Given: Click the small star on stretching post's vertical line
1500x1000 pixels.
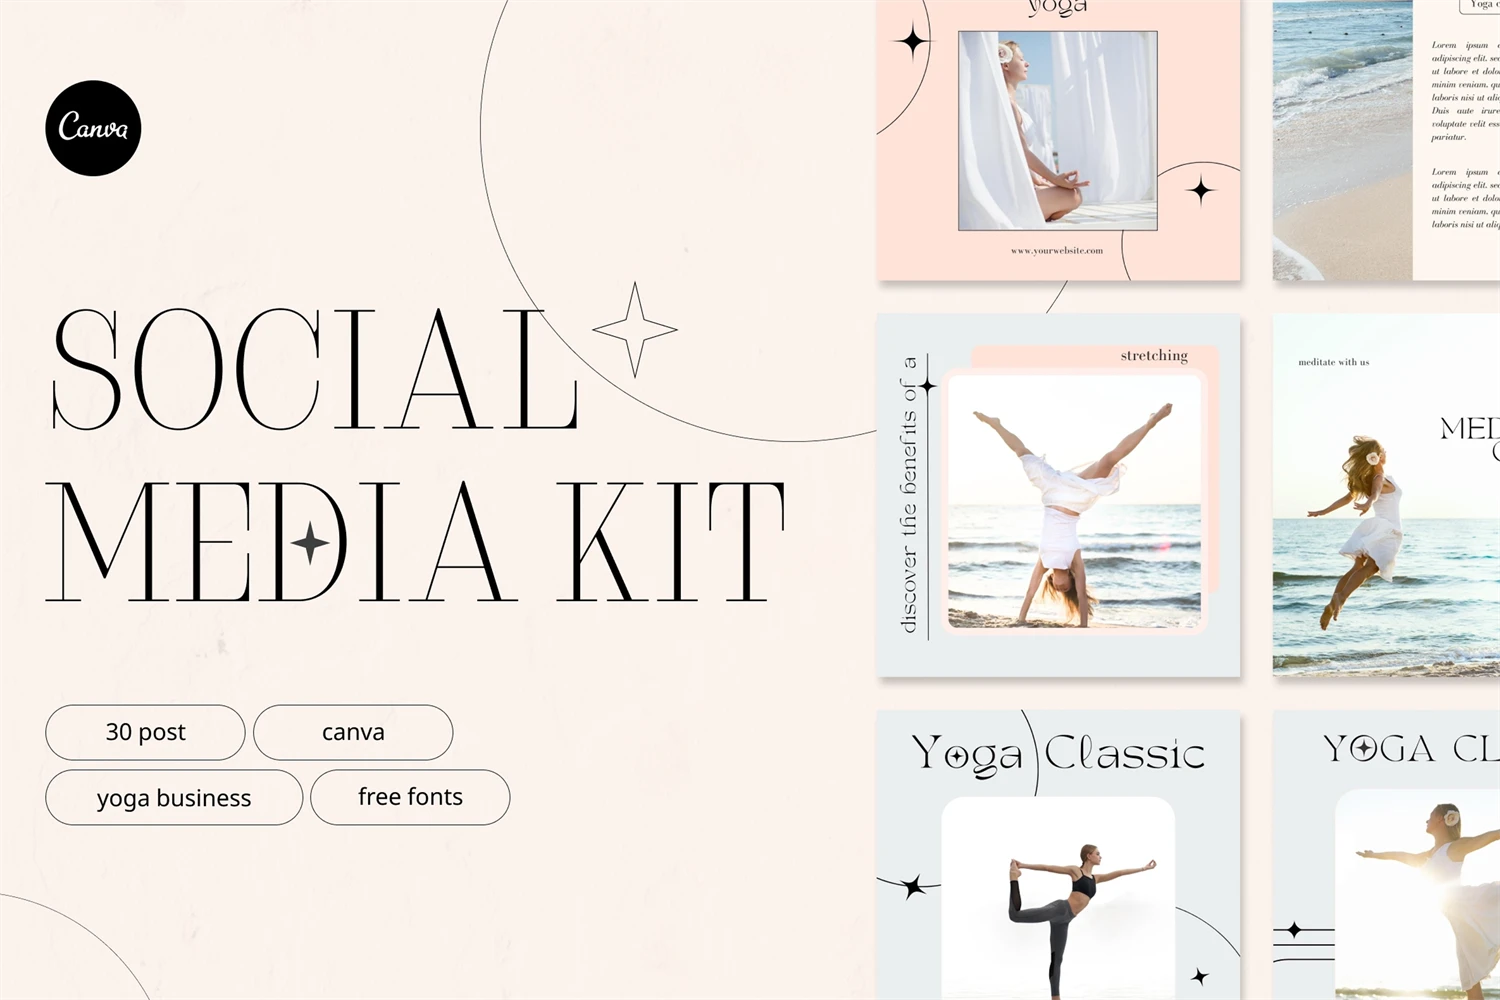Looking at the screenshot, I should [928, 386].
